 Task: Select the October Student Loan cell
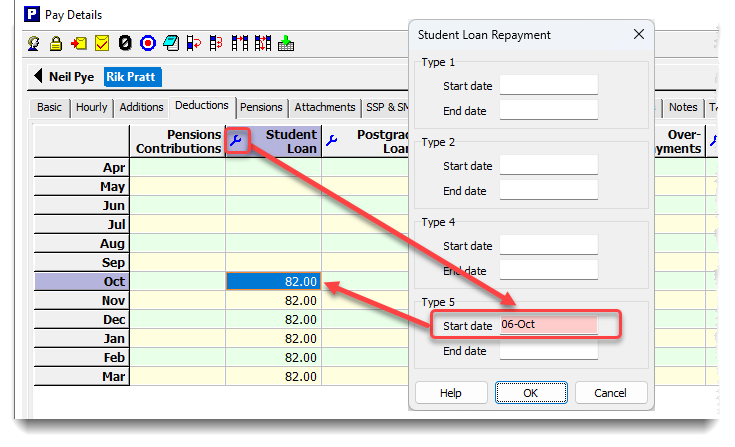coord(274,282)
